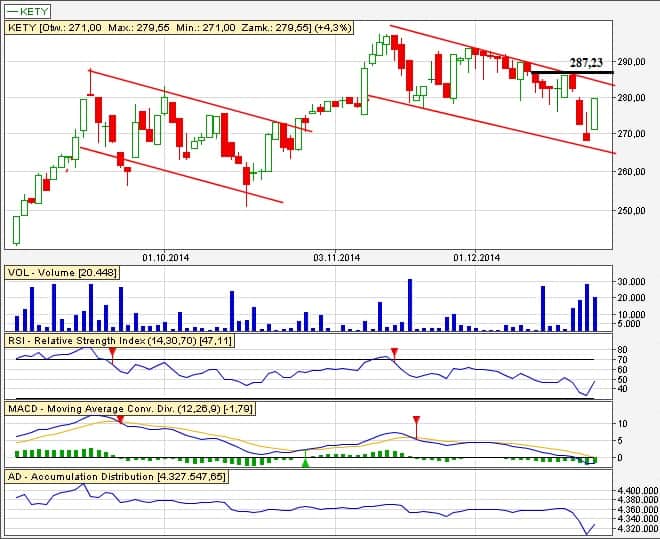Click the KETY price info header
The image size is (660, 539).
[180, 28]
